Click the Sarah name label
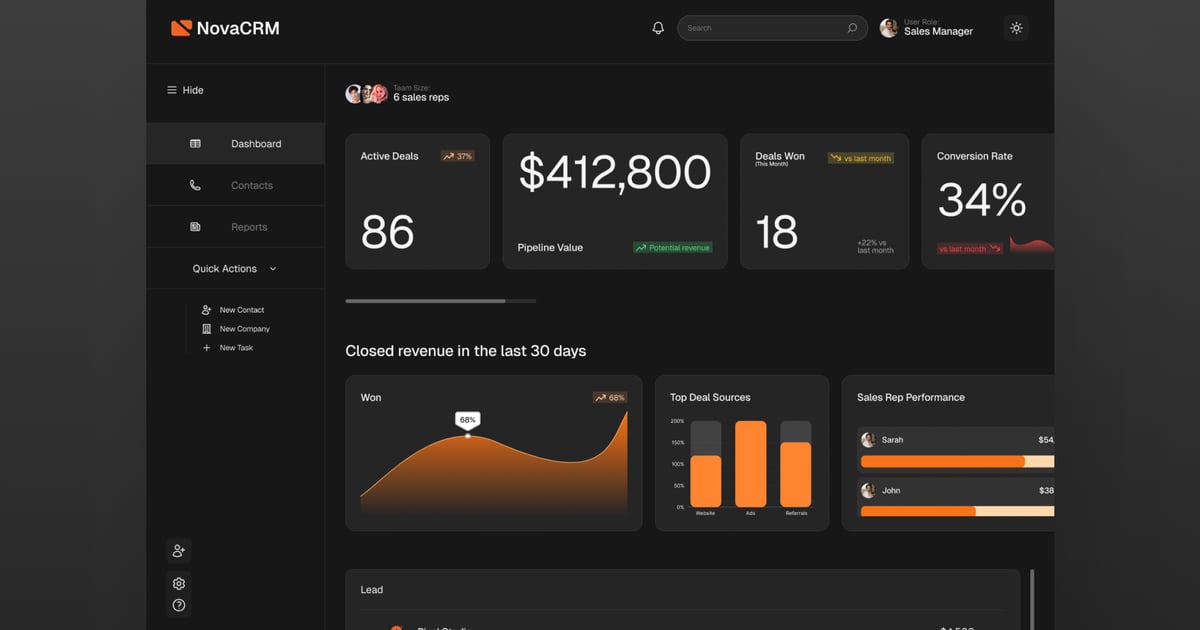 tap(892, 440)
